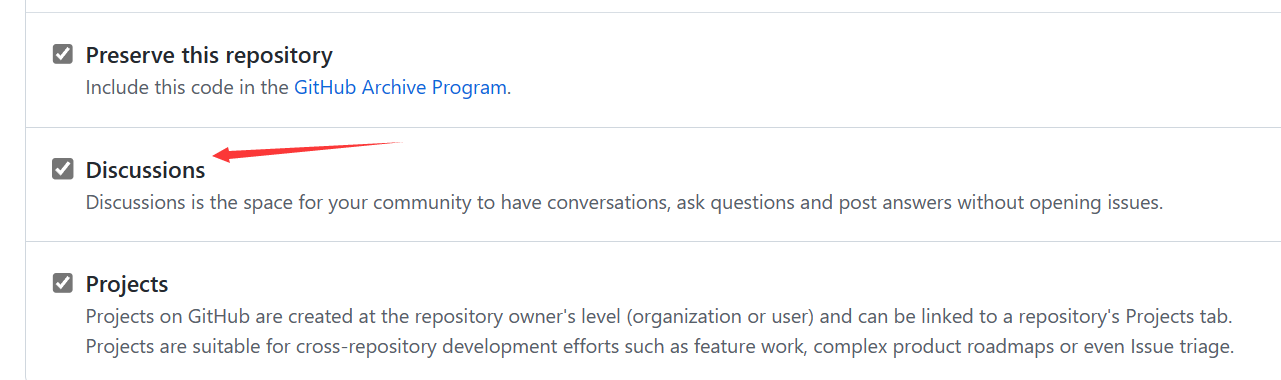1281x380 pixels.
Task: Open the GitHub Archive Program link
Action: 400,87
